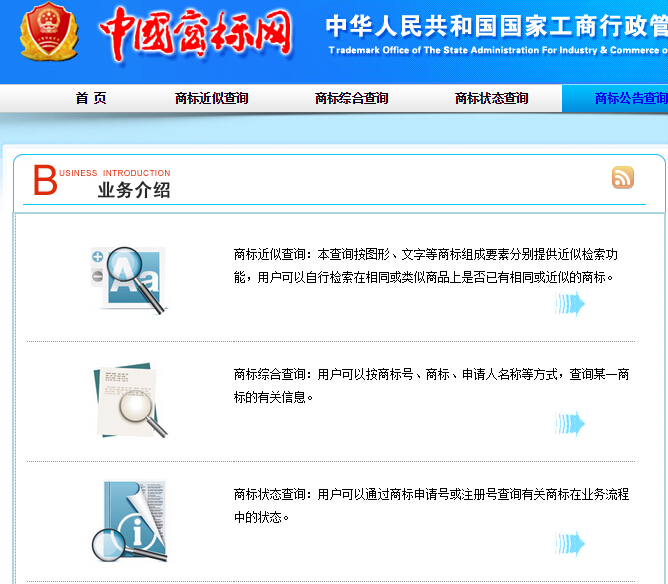Go to 首页 in navigation bar
668x584 pixels.
coord(91,98)
